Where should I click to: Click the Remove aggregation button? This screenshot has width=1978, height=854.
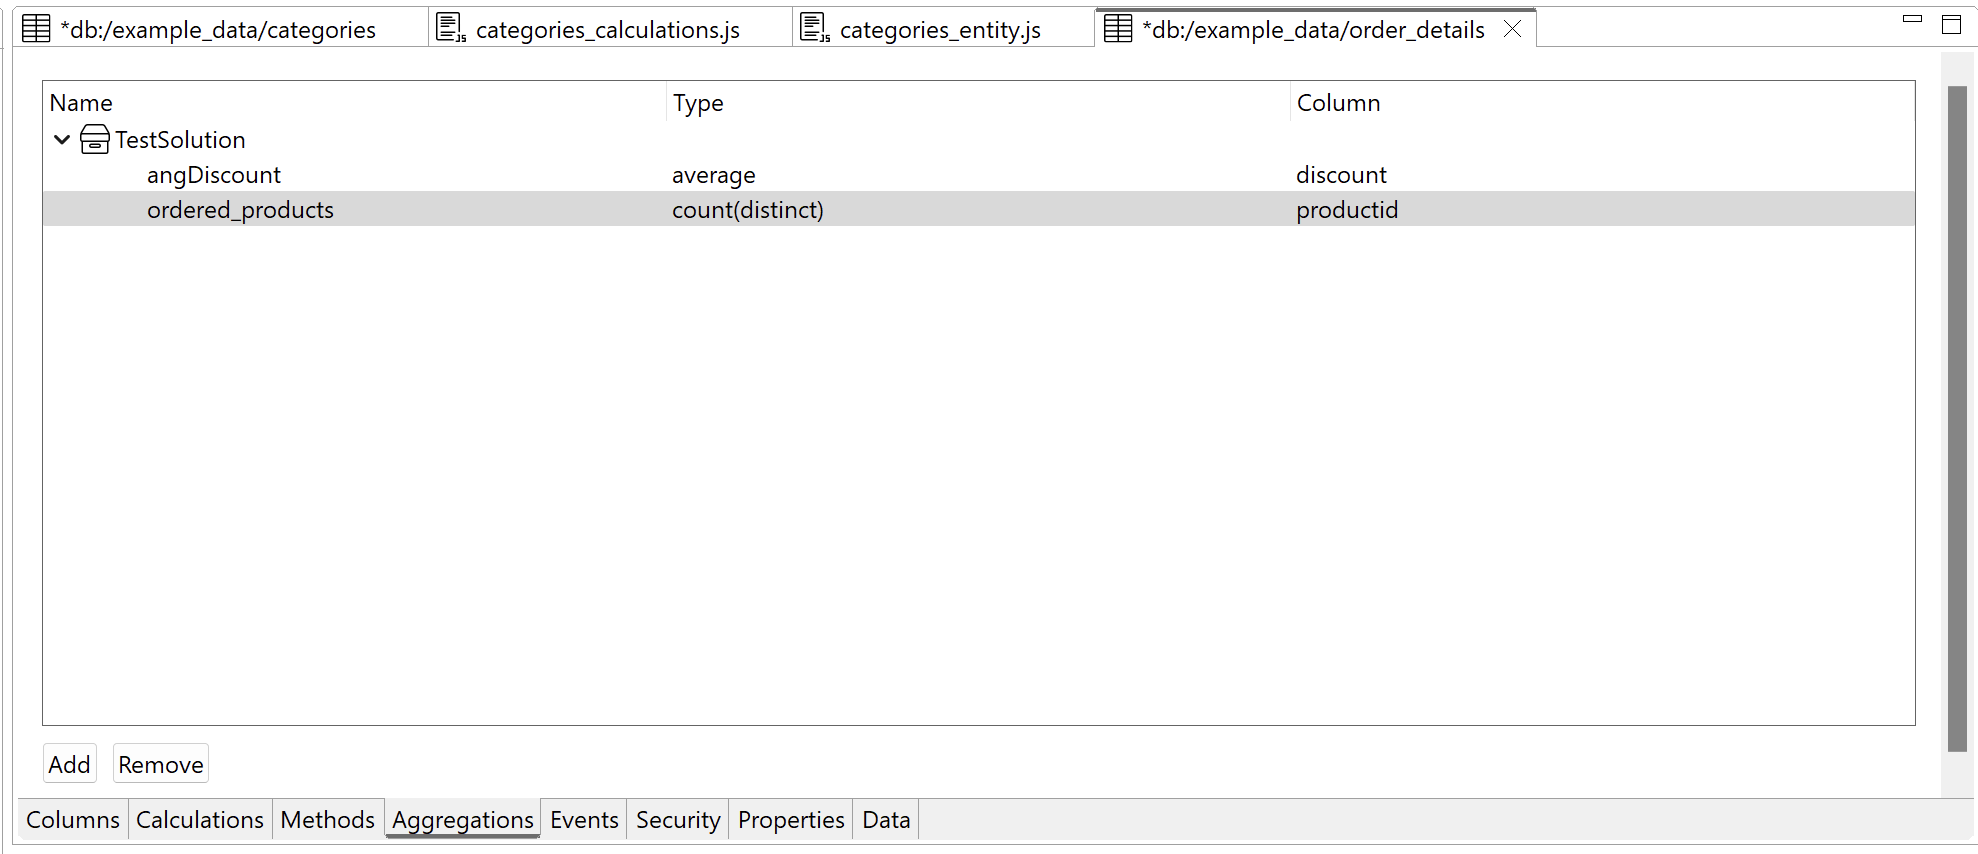click(x=161, y=764)
